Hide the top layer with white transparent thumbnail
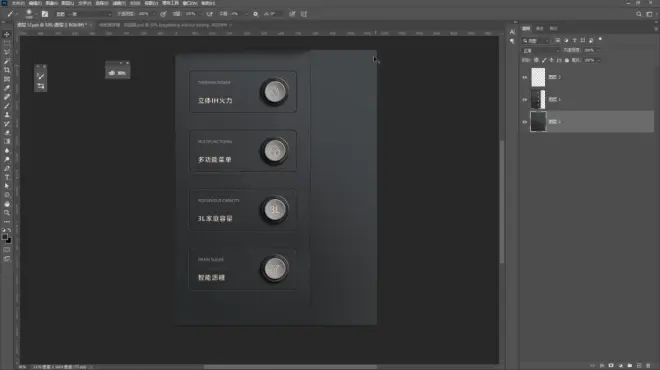 coord(524,77)
